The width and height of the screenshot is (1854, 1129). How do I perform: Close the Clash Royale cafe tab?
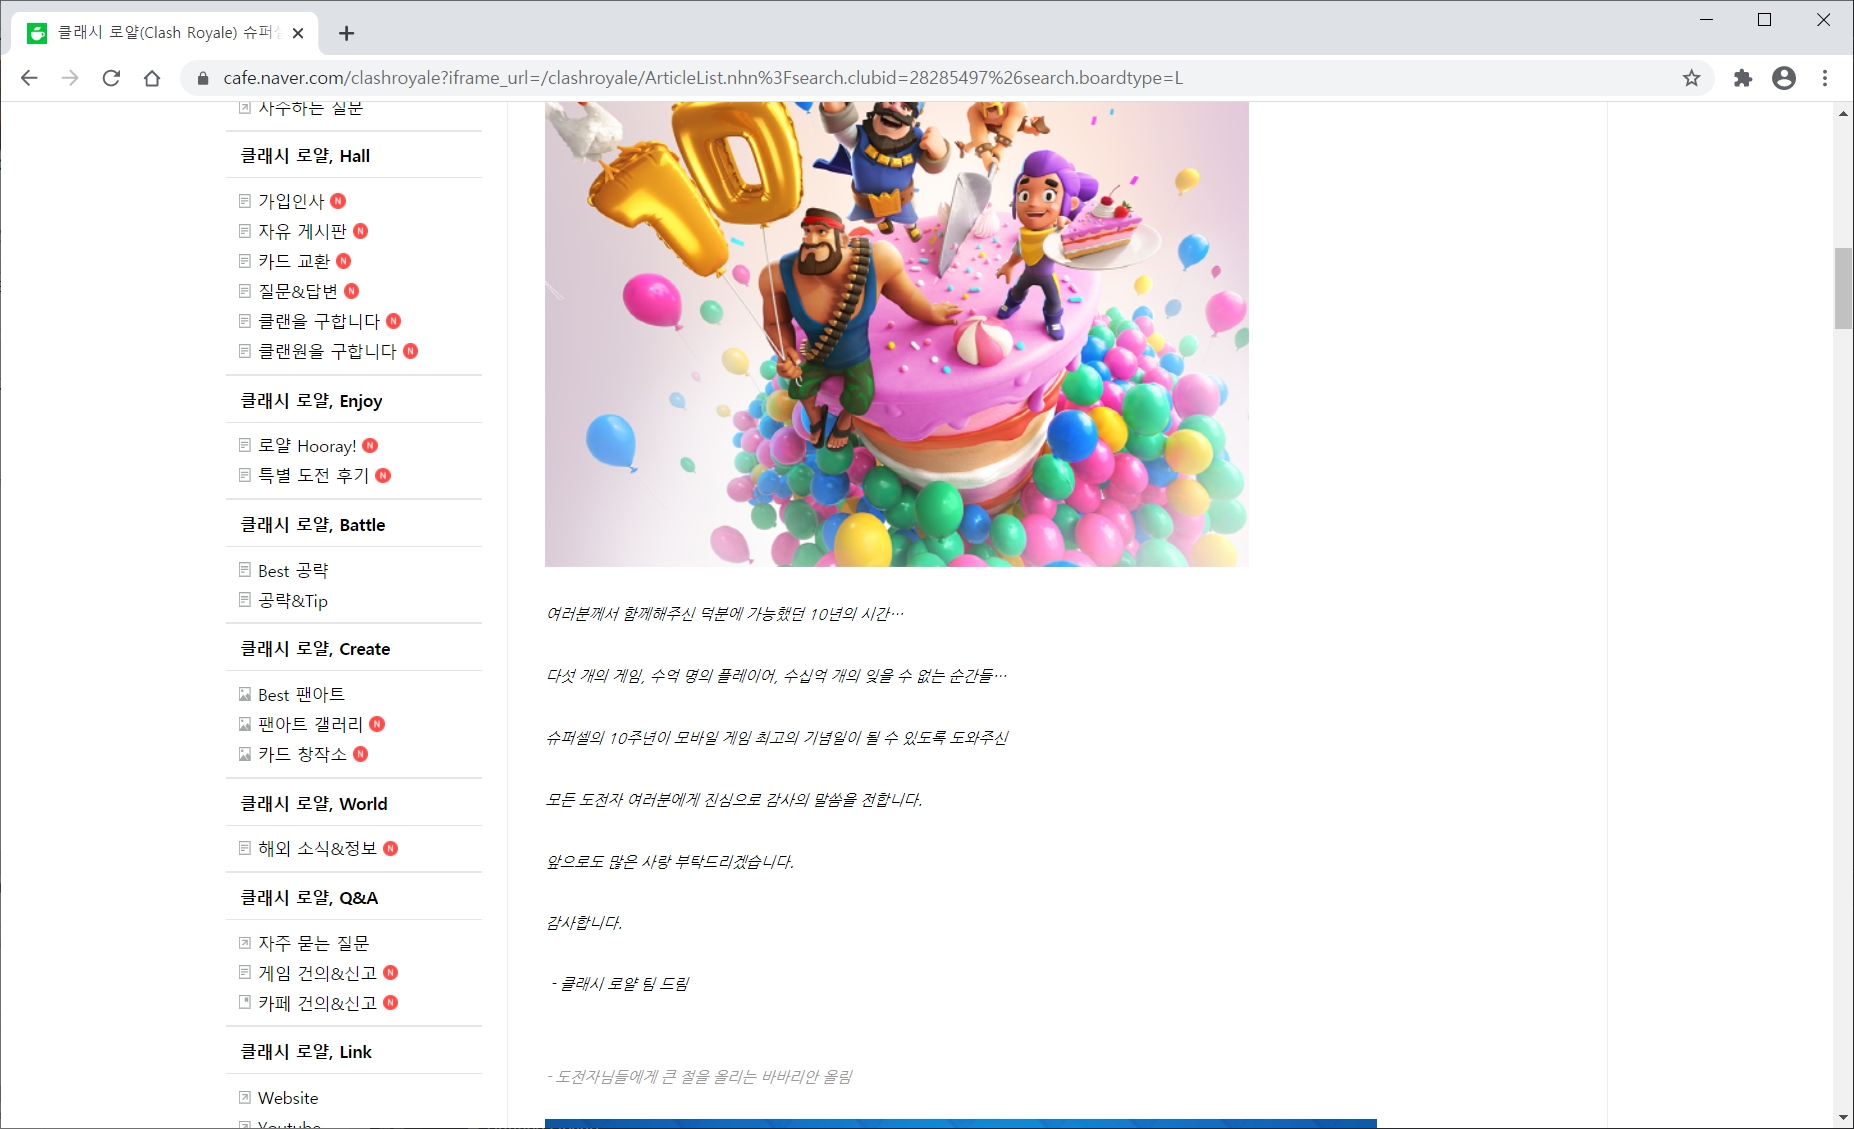point(298,33)
